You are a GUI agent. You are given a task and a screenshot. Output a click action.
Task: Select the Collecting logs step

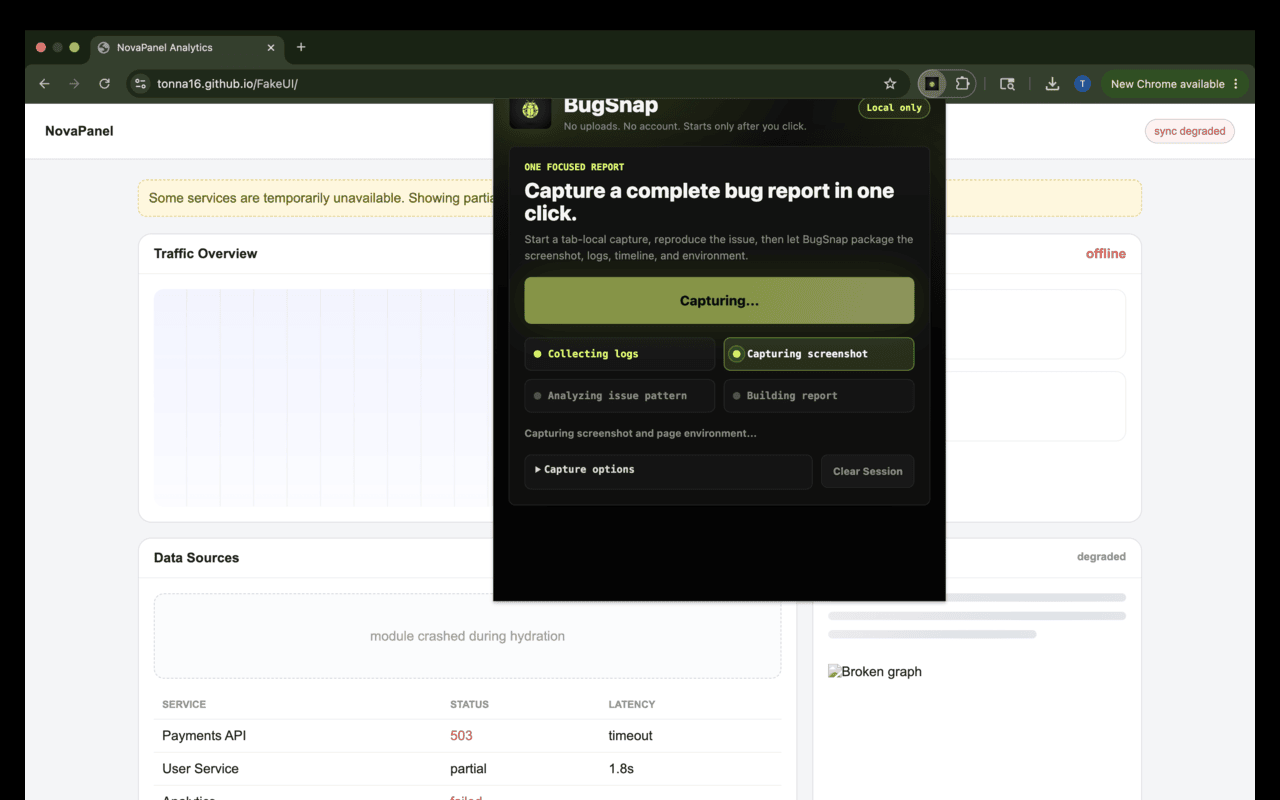point(620,354)
